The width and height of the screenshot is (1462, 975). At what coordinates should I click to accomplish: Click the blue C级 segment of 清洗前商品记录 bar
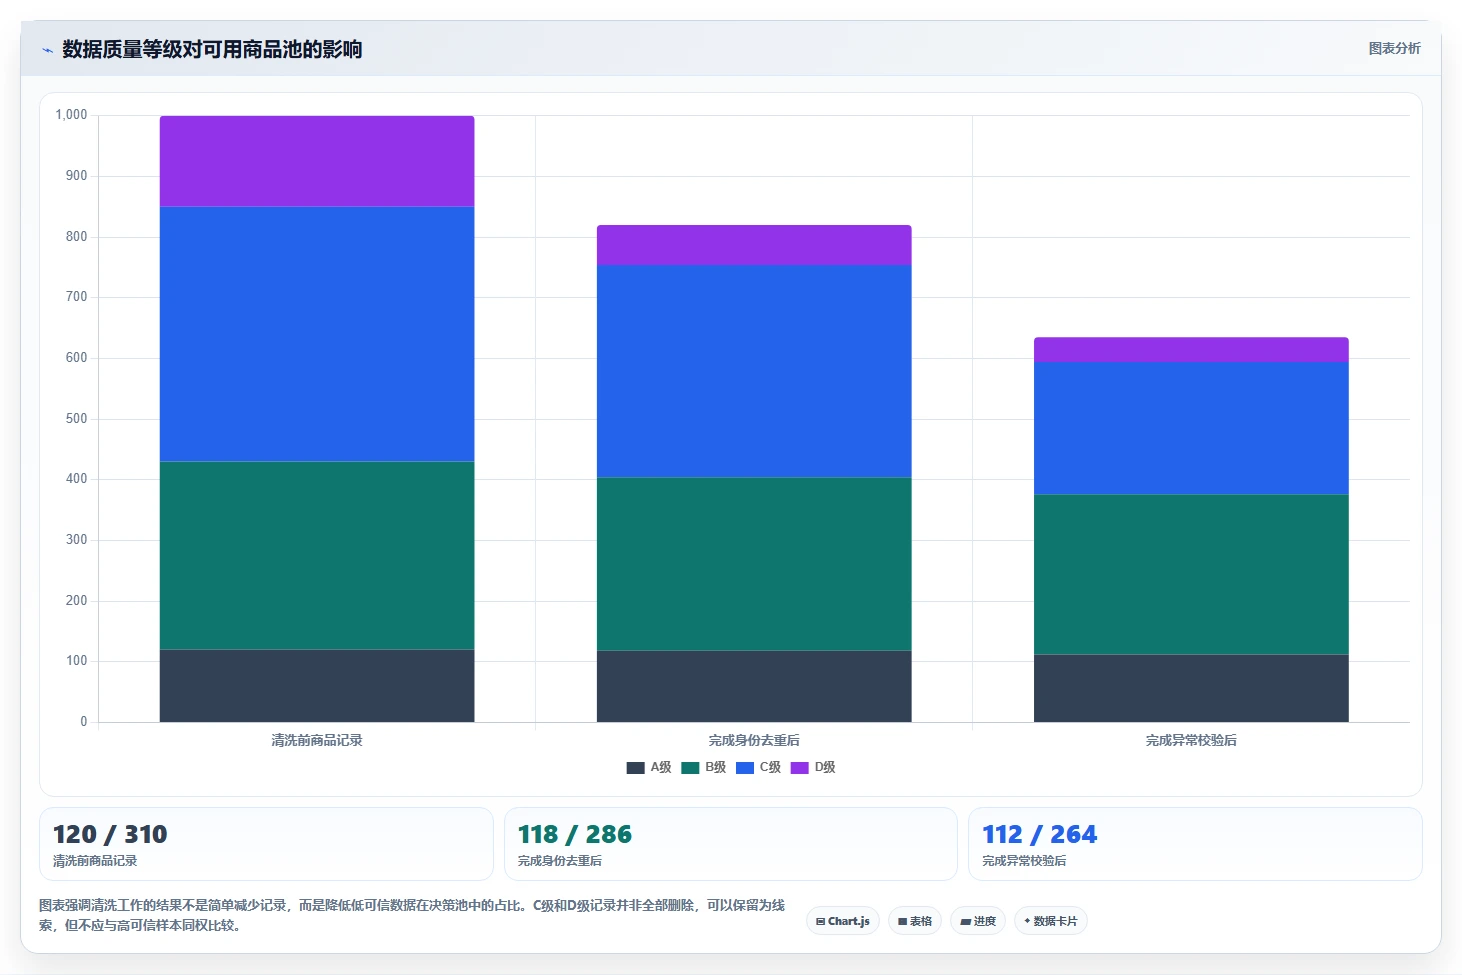[317, 334]
